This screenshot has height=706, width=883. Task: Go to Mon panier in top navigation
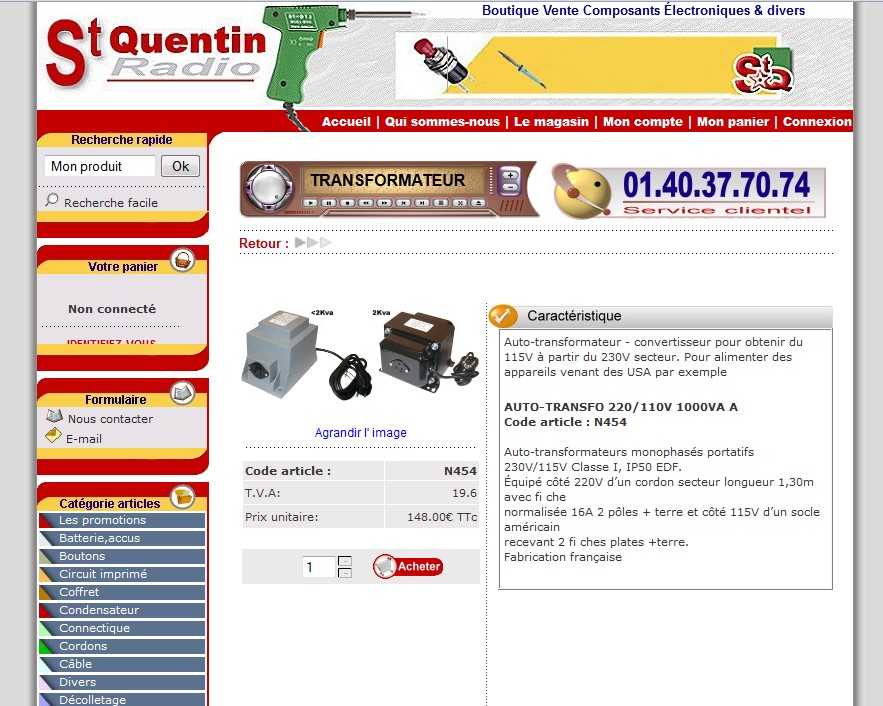(732, 122)
